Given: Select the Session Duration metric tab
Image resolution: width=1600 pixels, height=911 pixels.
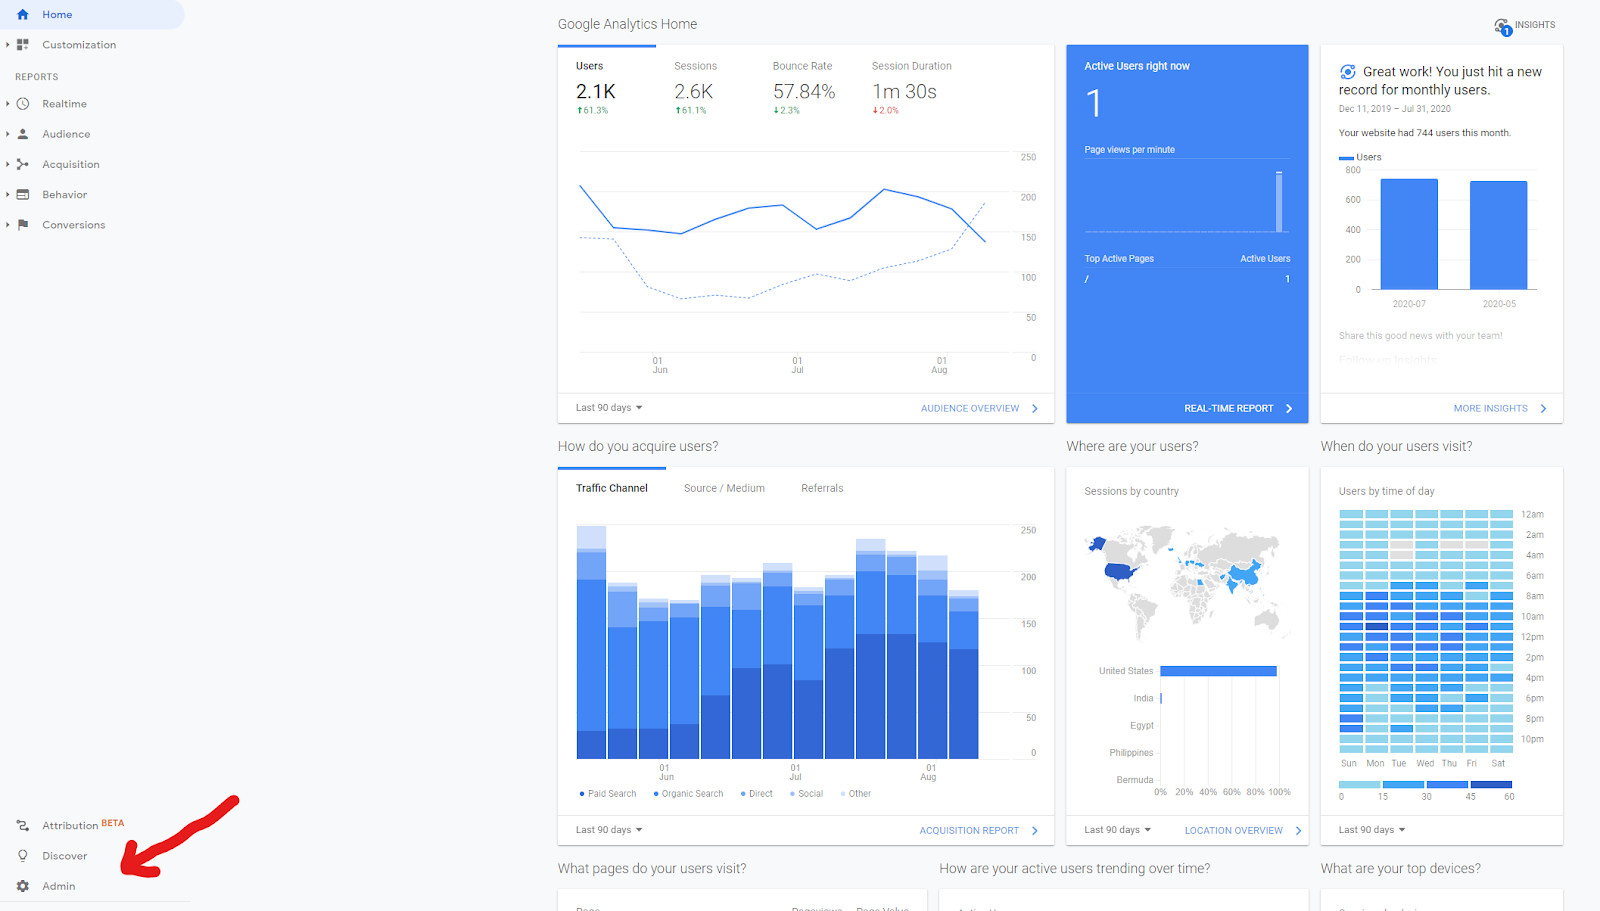Looking at the screenshot, I should click(x=911, y=89).
